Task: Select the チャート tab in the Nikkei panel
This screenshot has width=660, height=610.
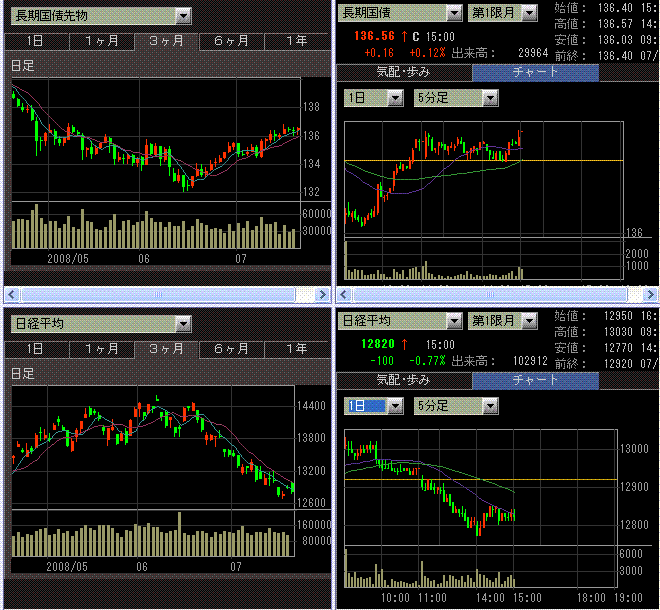Action: tap(535, 381)
